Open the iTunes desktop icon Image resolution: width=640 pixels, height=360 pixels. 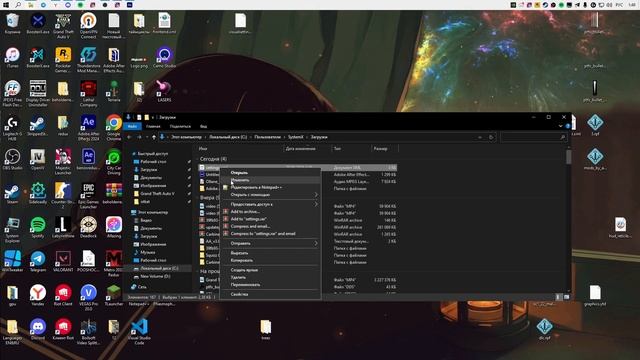[12, 57]
